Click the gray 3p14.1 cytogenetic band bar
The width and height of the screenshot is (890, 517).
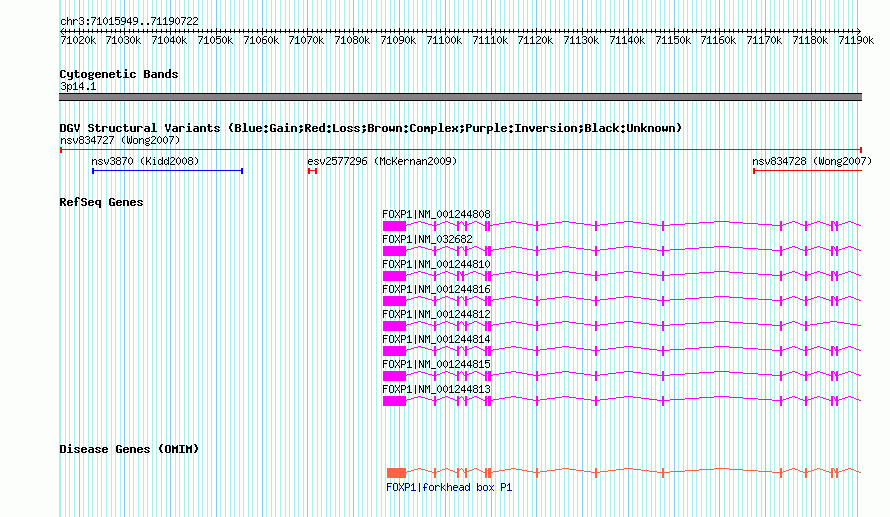(x=461, y=97)
